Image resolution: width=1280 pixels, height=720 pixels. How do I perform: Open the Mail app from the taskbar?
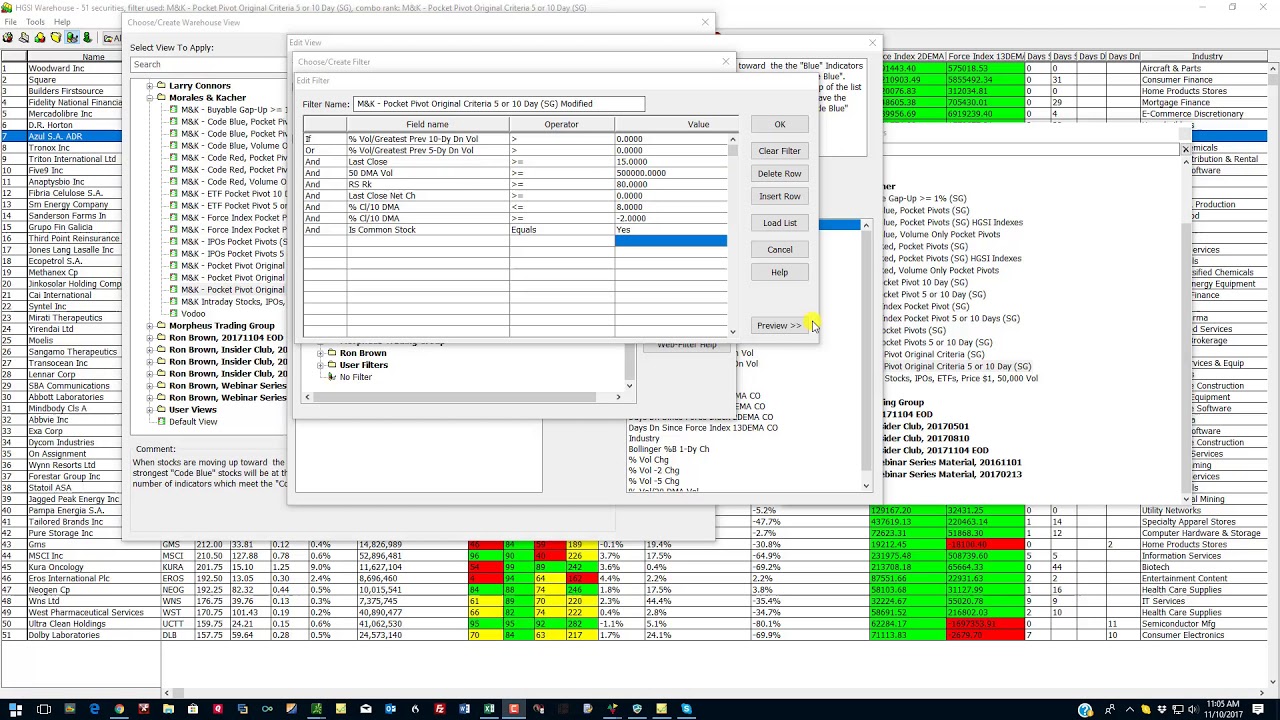coord(366,709)
